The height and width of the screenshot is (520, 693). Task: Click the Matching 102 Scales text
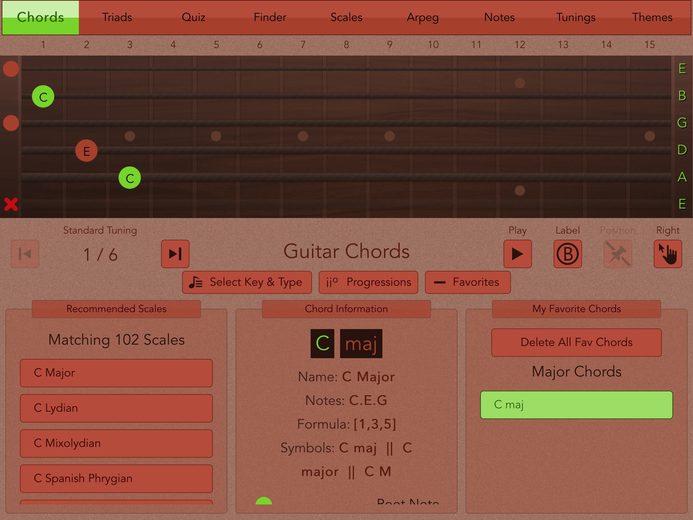116,340
